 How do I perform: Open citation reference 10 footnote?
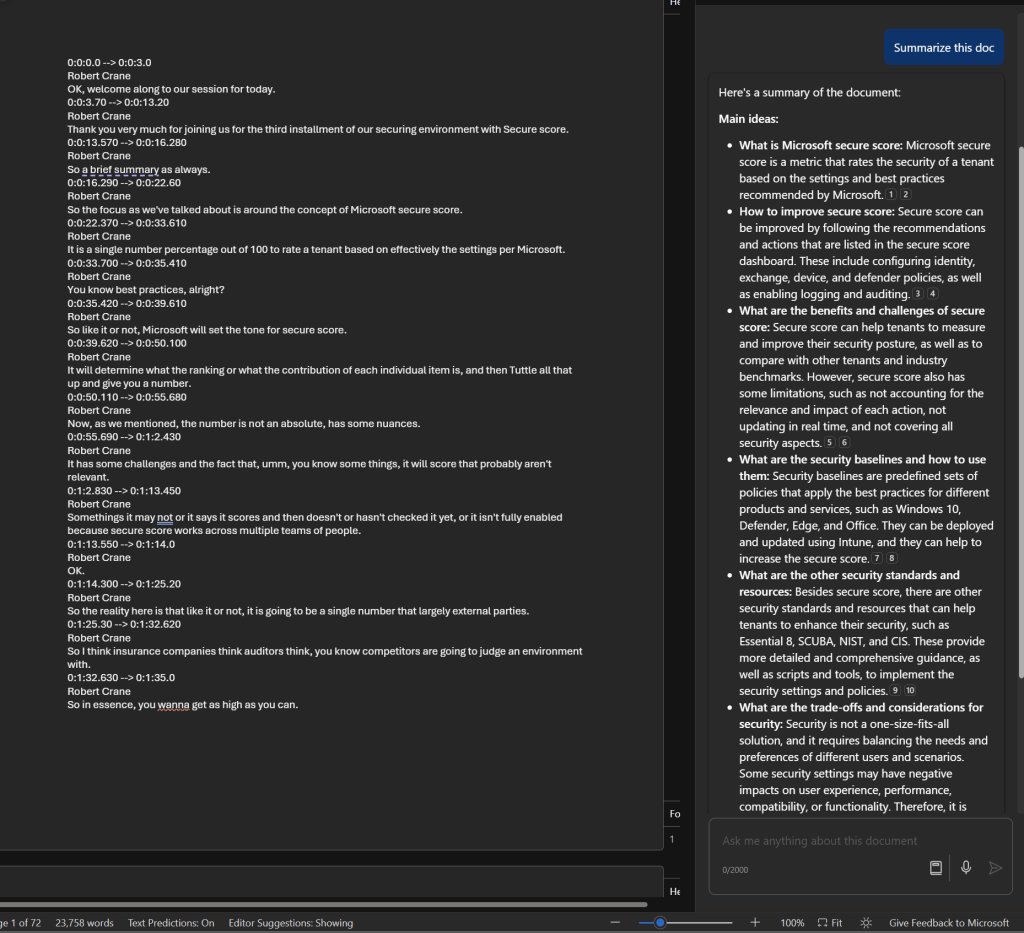click(910, 691)
